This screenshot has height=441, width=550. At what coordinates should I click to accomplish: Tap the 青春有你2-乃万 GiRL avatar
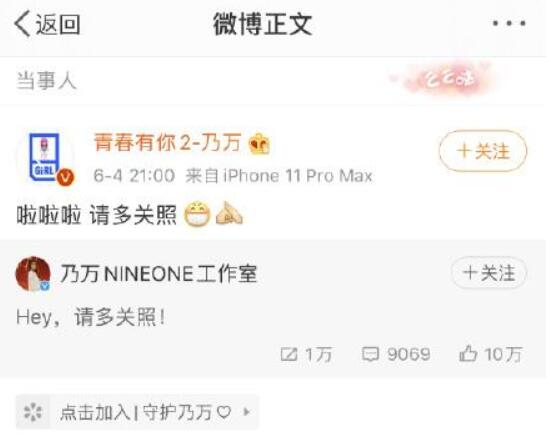pos(45,156)
